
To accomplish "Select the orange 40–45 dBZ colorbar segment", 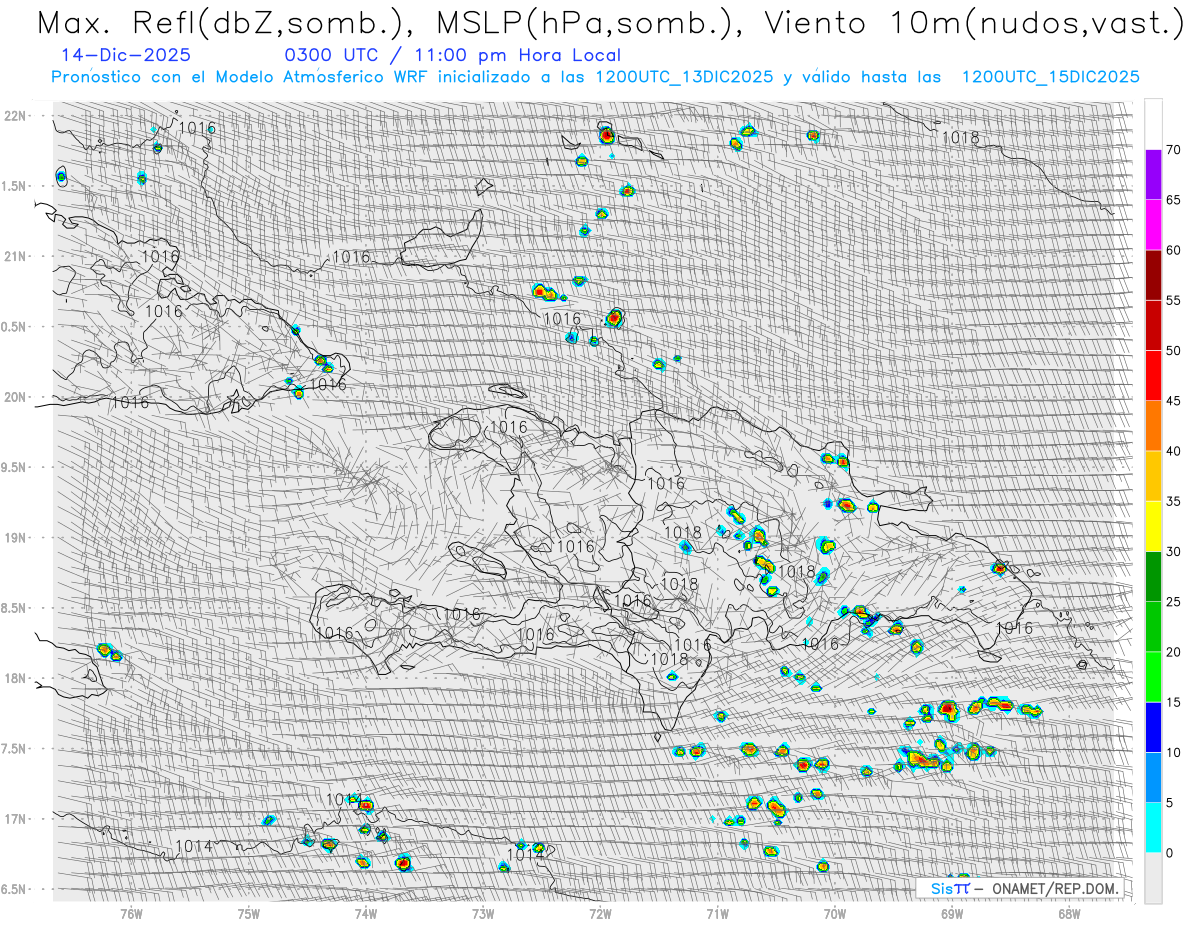I will [1153, 426].
